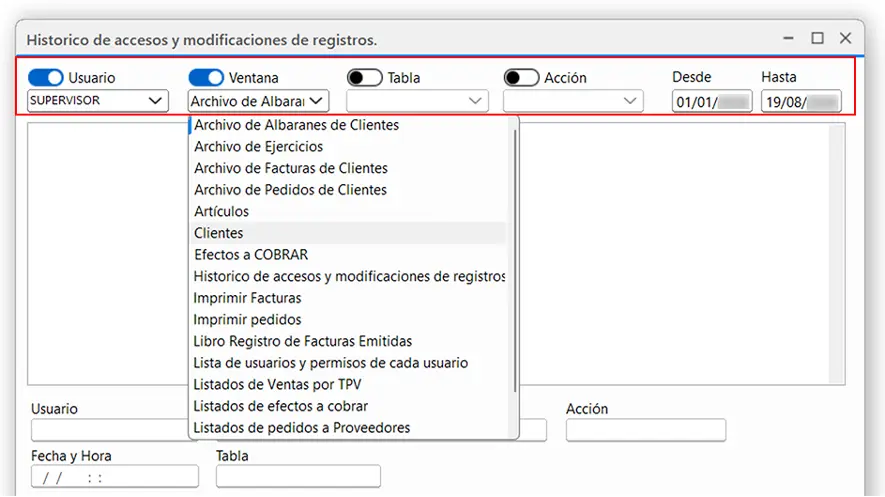This screenshot has height=497, width=885.
Task: Choose Archivo de Albaranes de Clientes option
Action: (x=349, y=125)
